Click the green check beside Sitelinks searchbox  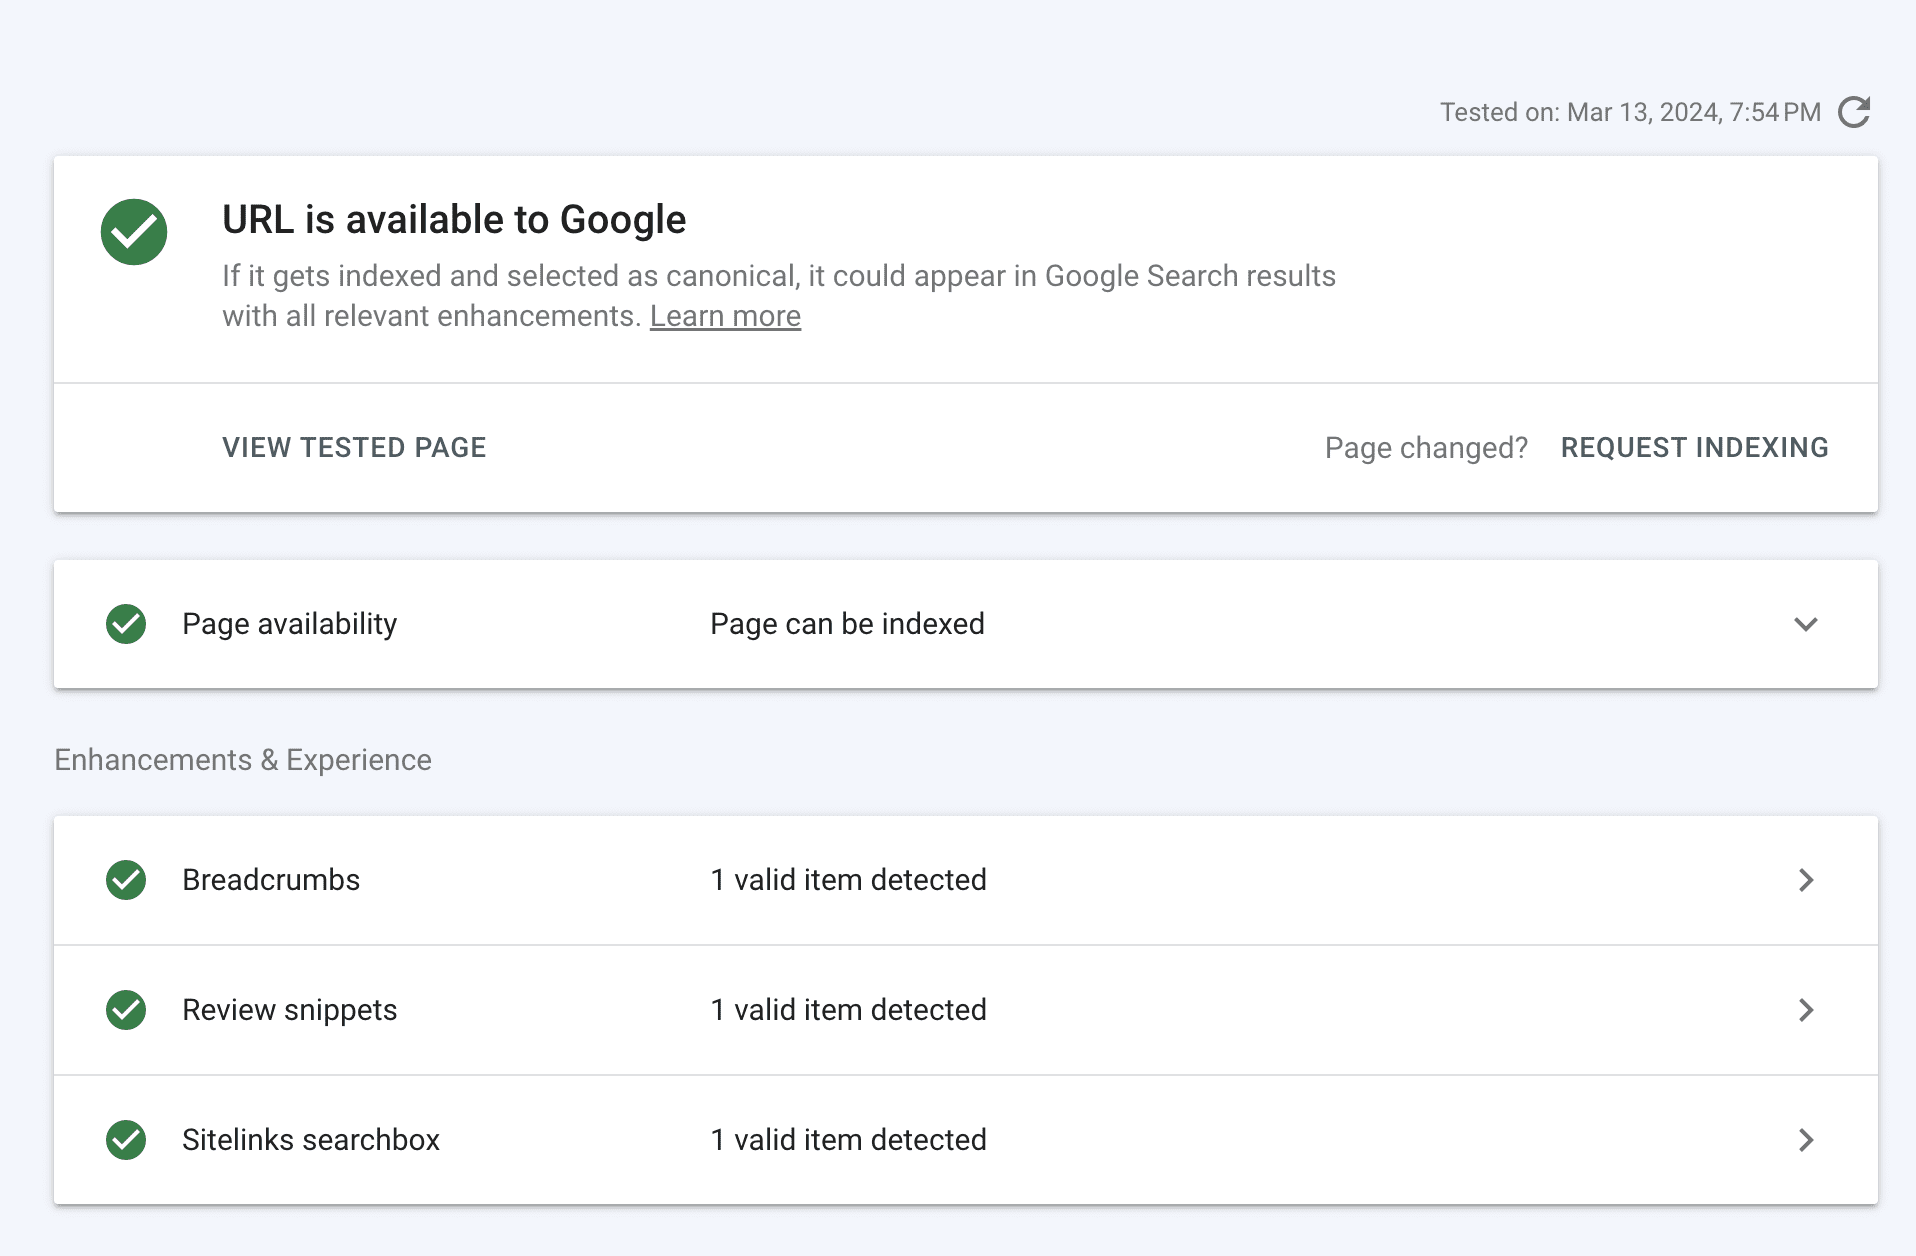(126, 1140)
